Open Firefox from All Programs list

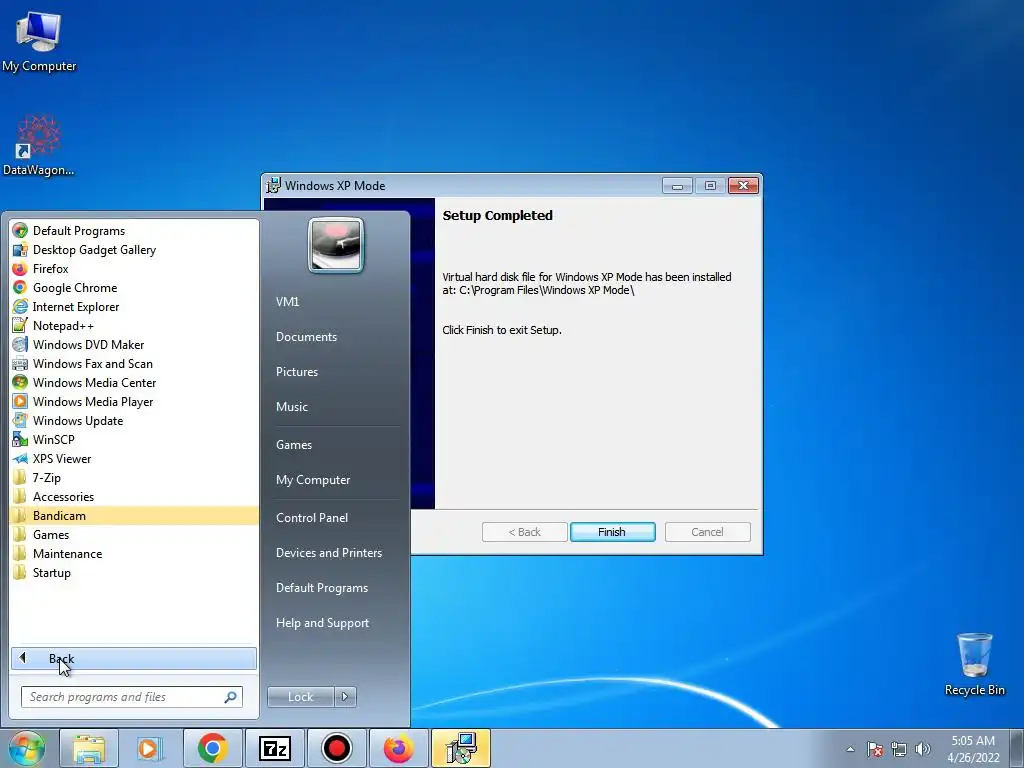134,268
